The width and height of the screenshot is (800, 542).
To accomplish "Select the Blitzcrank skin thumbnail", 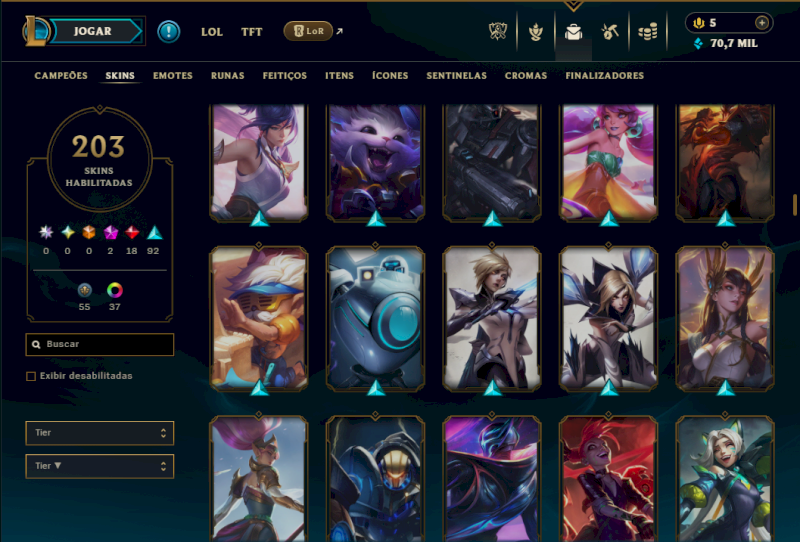I will click(x=376, y=319).
